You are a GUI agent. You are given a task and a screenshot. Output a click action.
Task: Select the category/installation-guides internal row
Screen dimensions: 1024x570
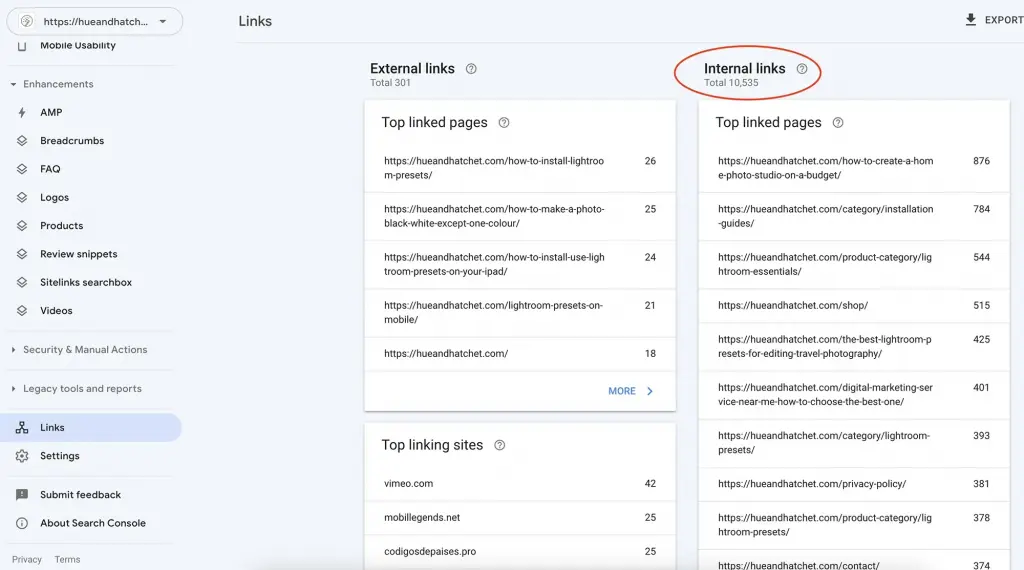(854, 216)
